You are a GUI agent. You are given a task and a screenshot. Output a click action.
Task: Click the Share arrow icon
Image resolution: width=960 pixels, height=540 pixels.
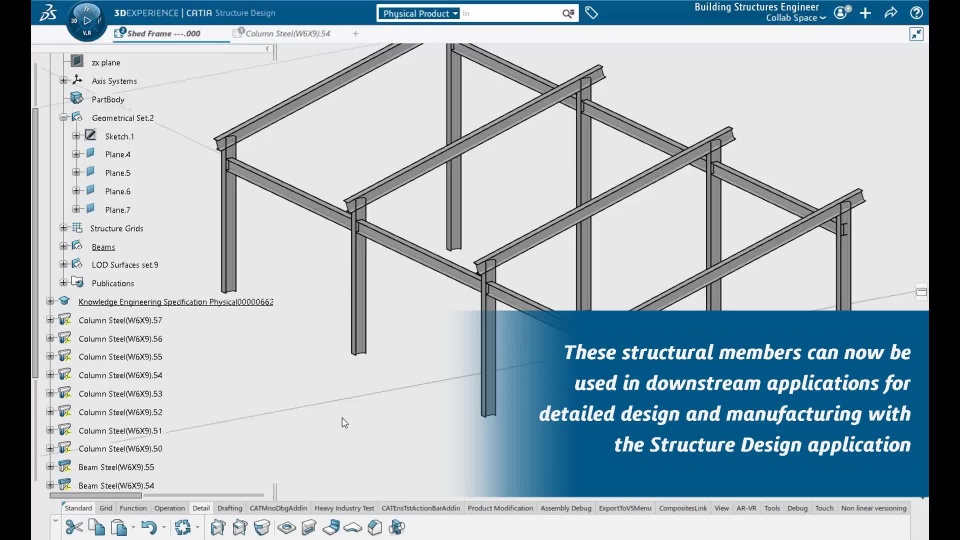coord(891,12)
